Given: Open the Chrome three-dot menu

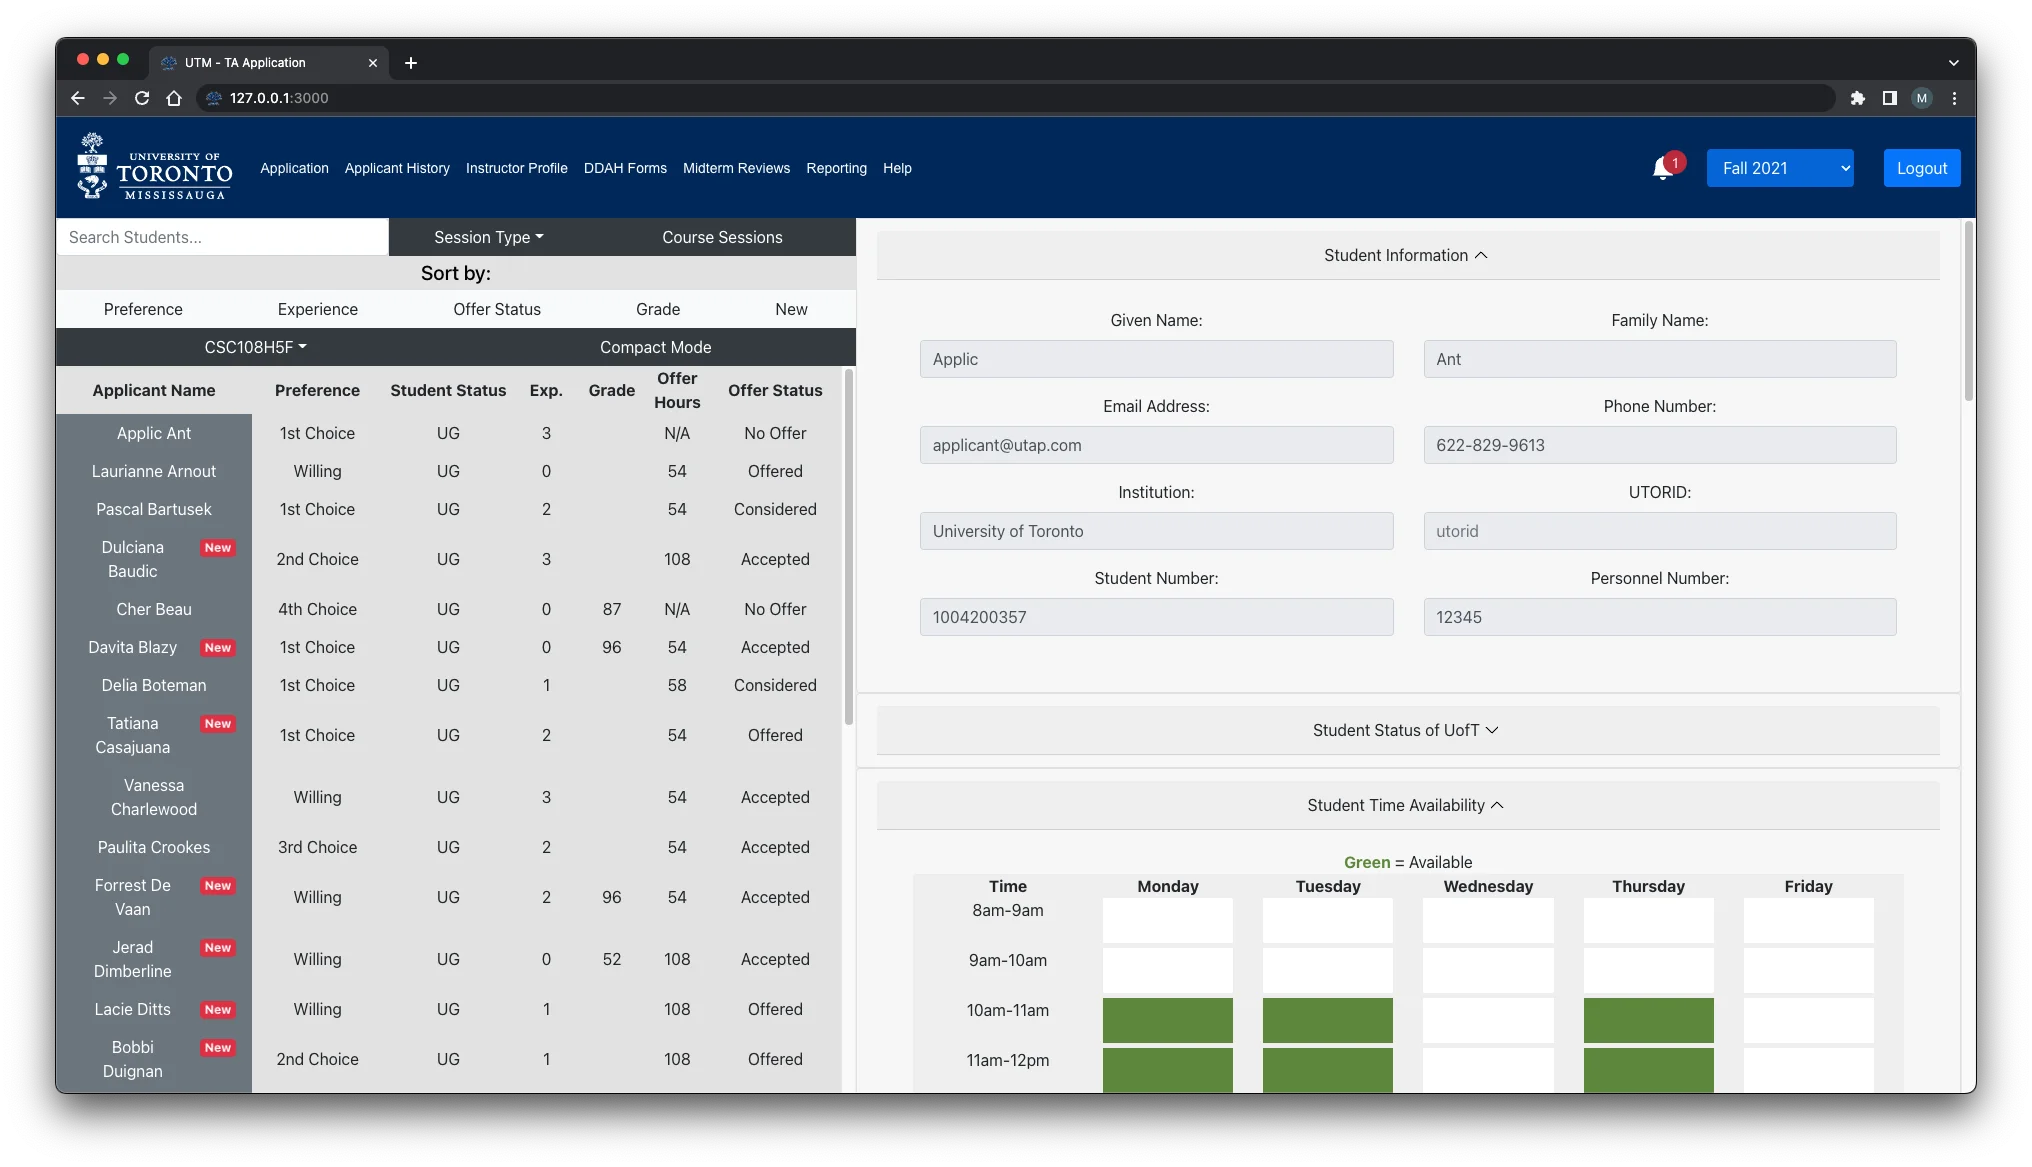Looking at the screenshot, I should click(x=1954, y=98).
